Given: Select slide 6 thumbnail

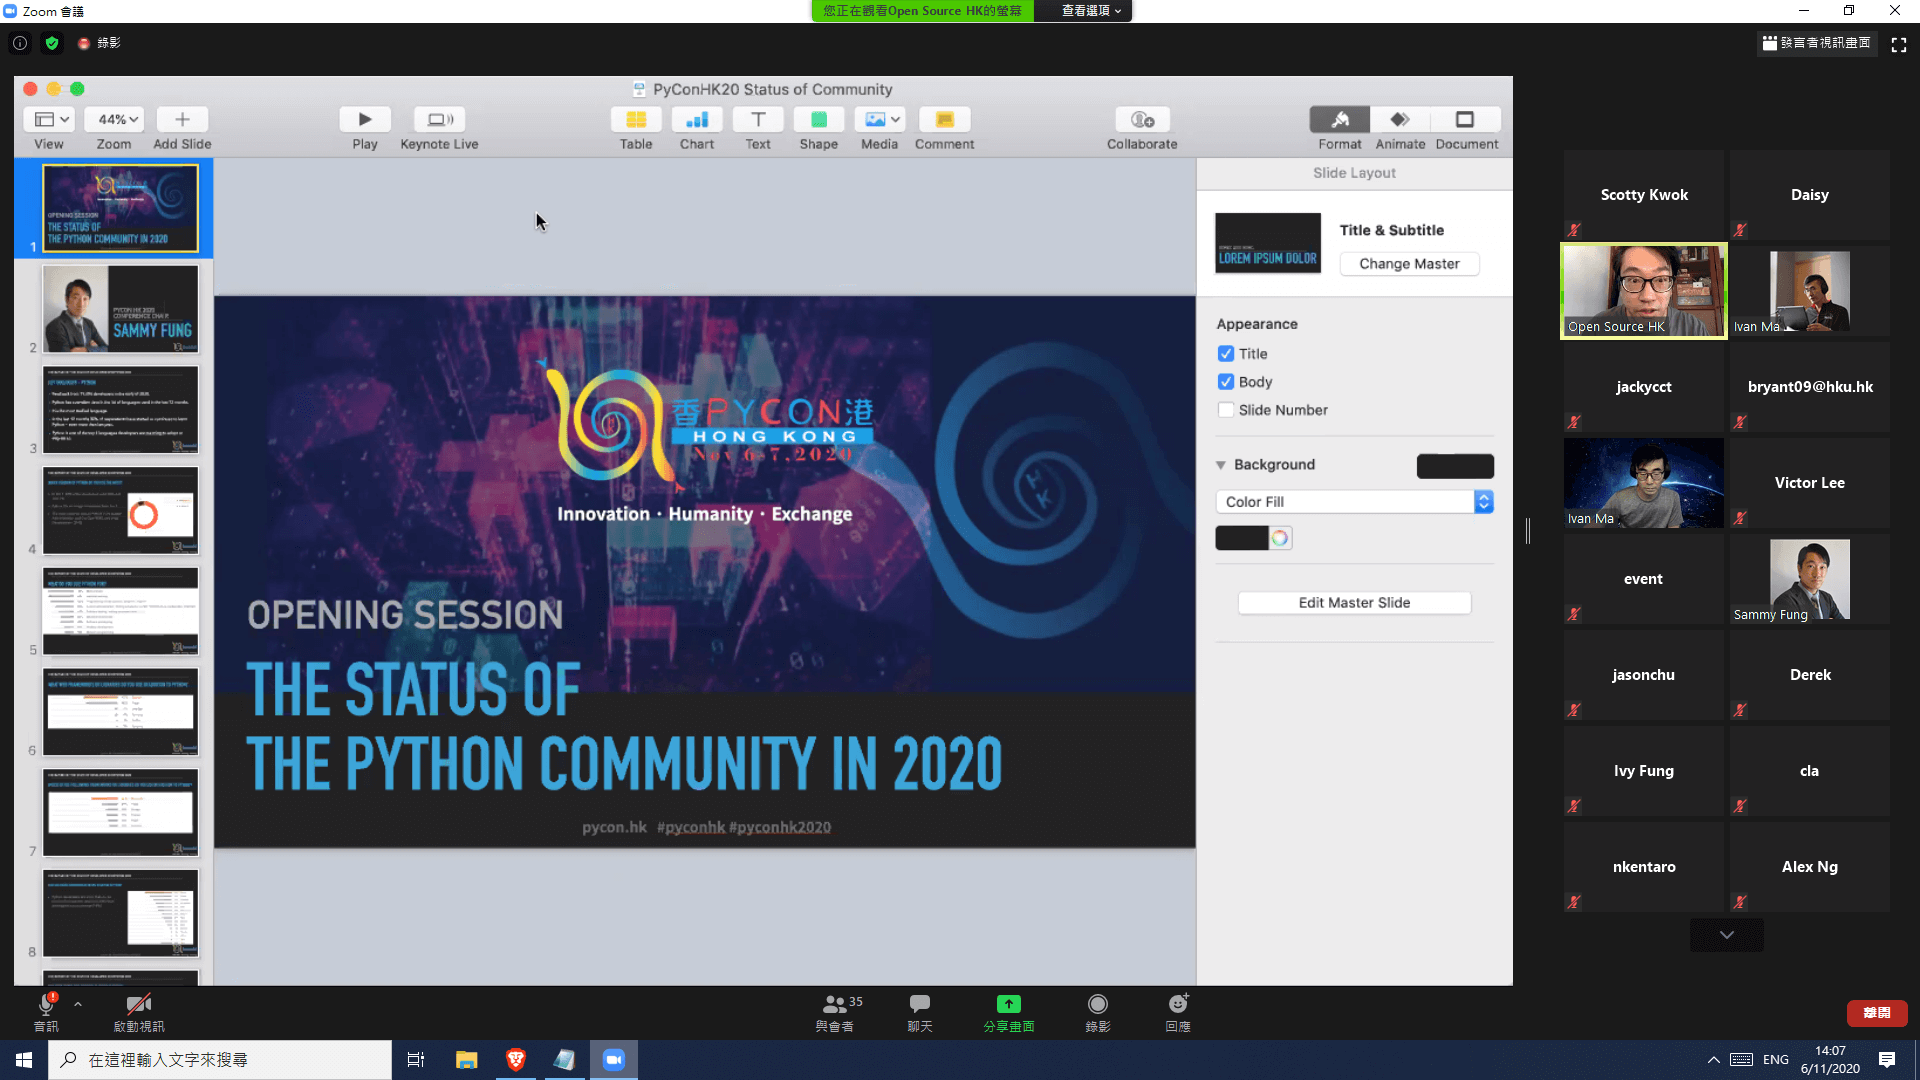Looking at the screenshot, I should pos(121,712).
